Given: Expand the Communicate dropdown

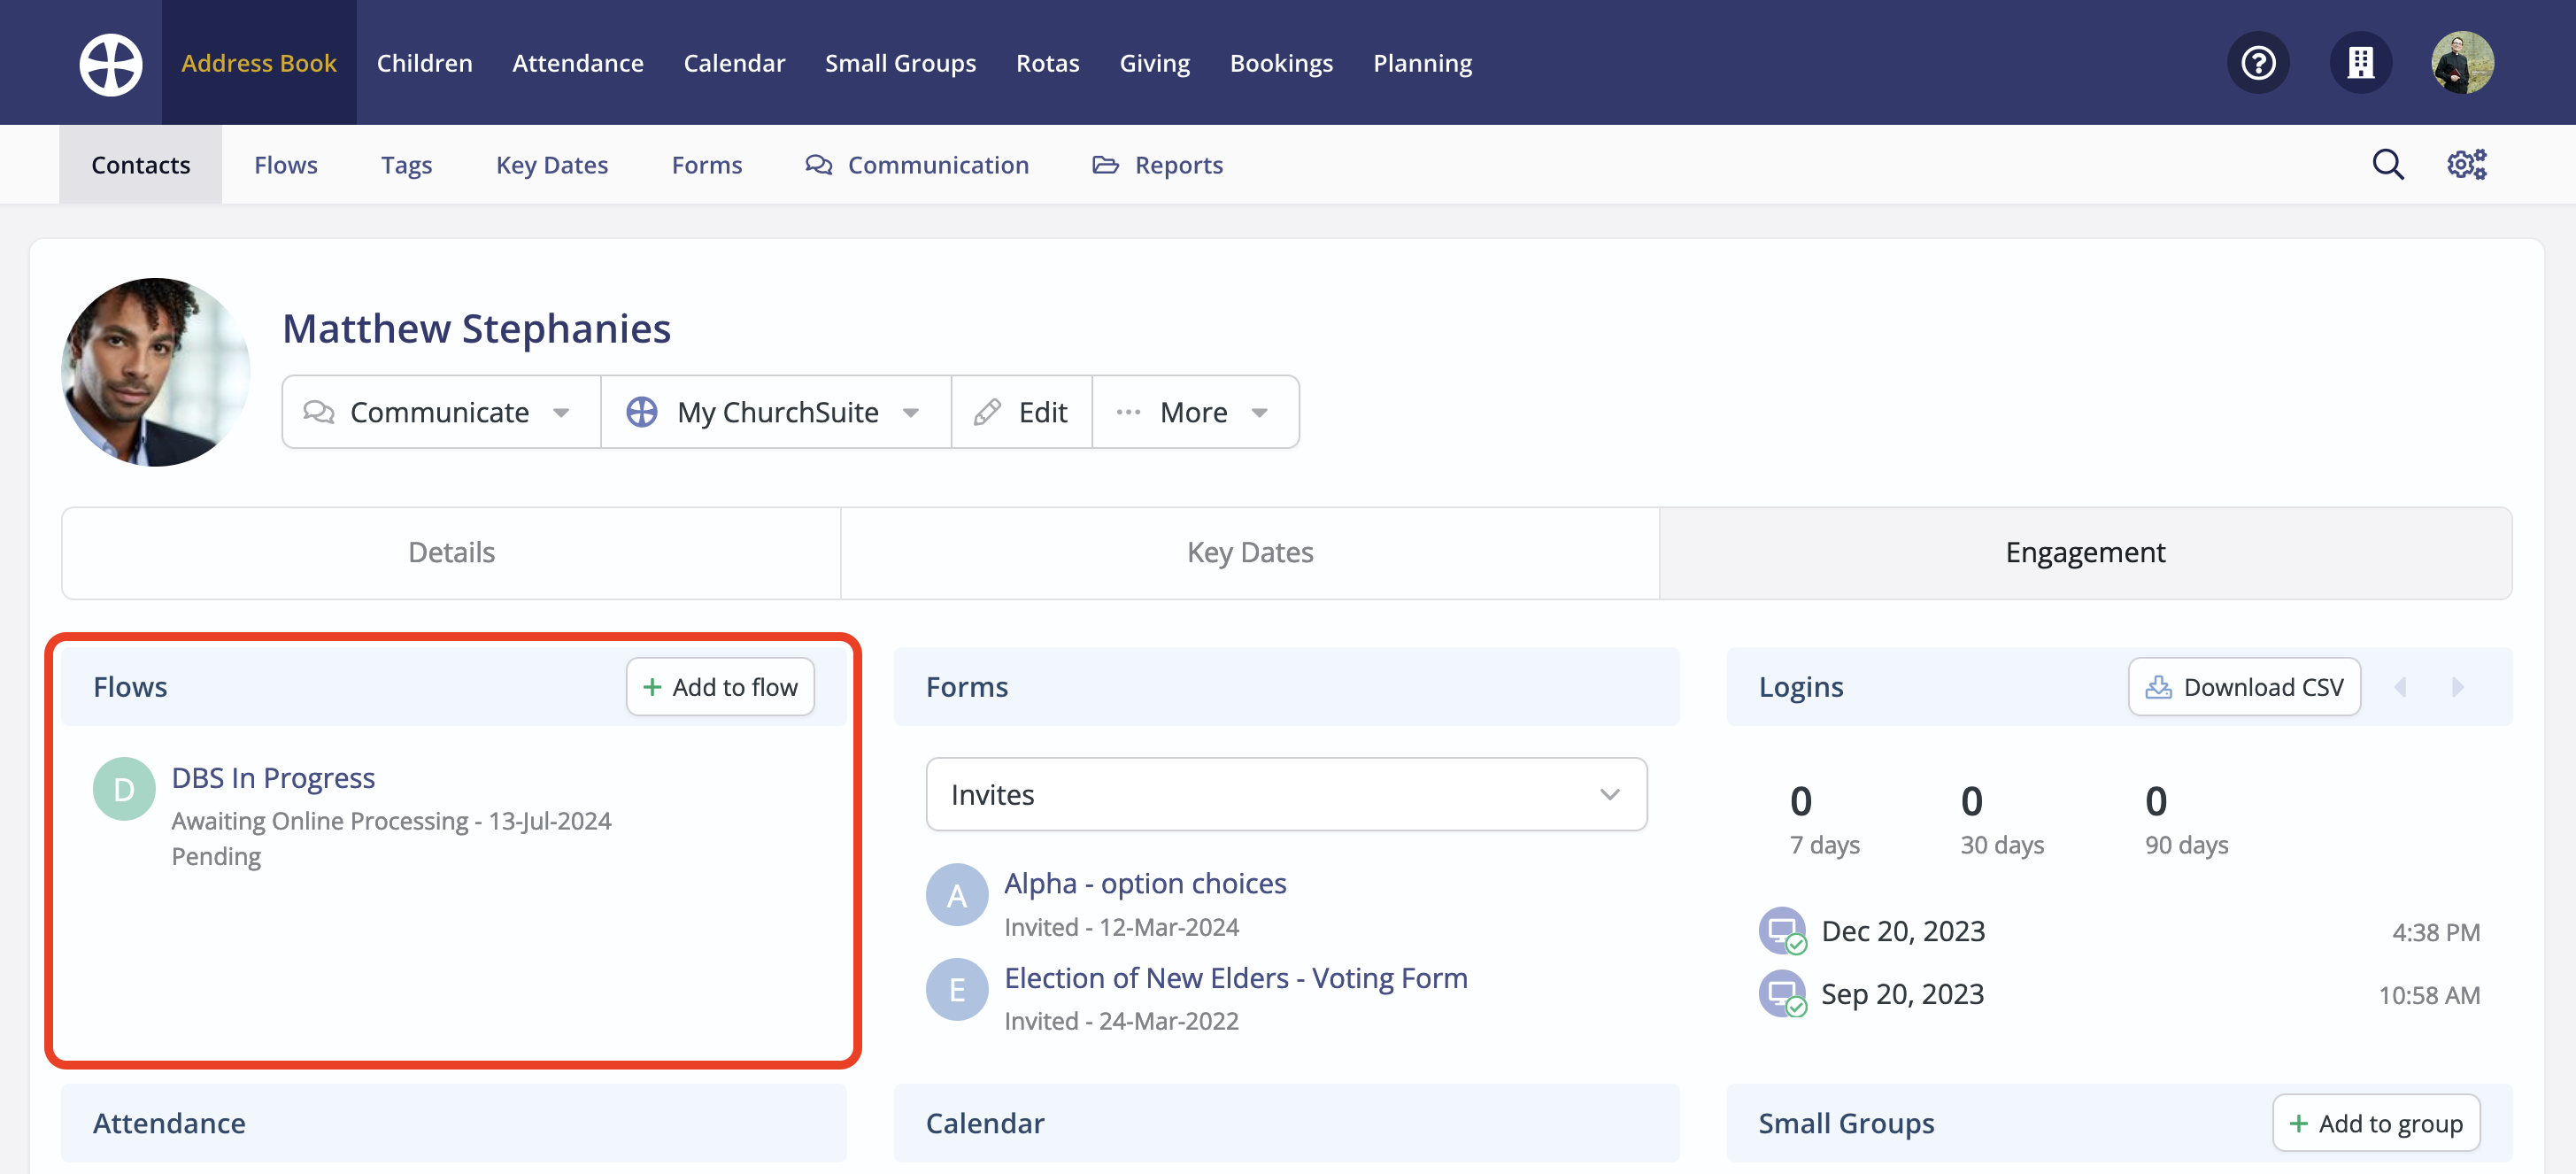Looking at the screenshot, I should (441, 412).
